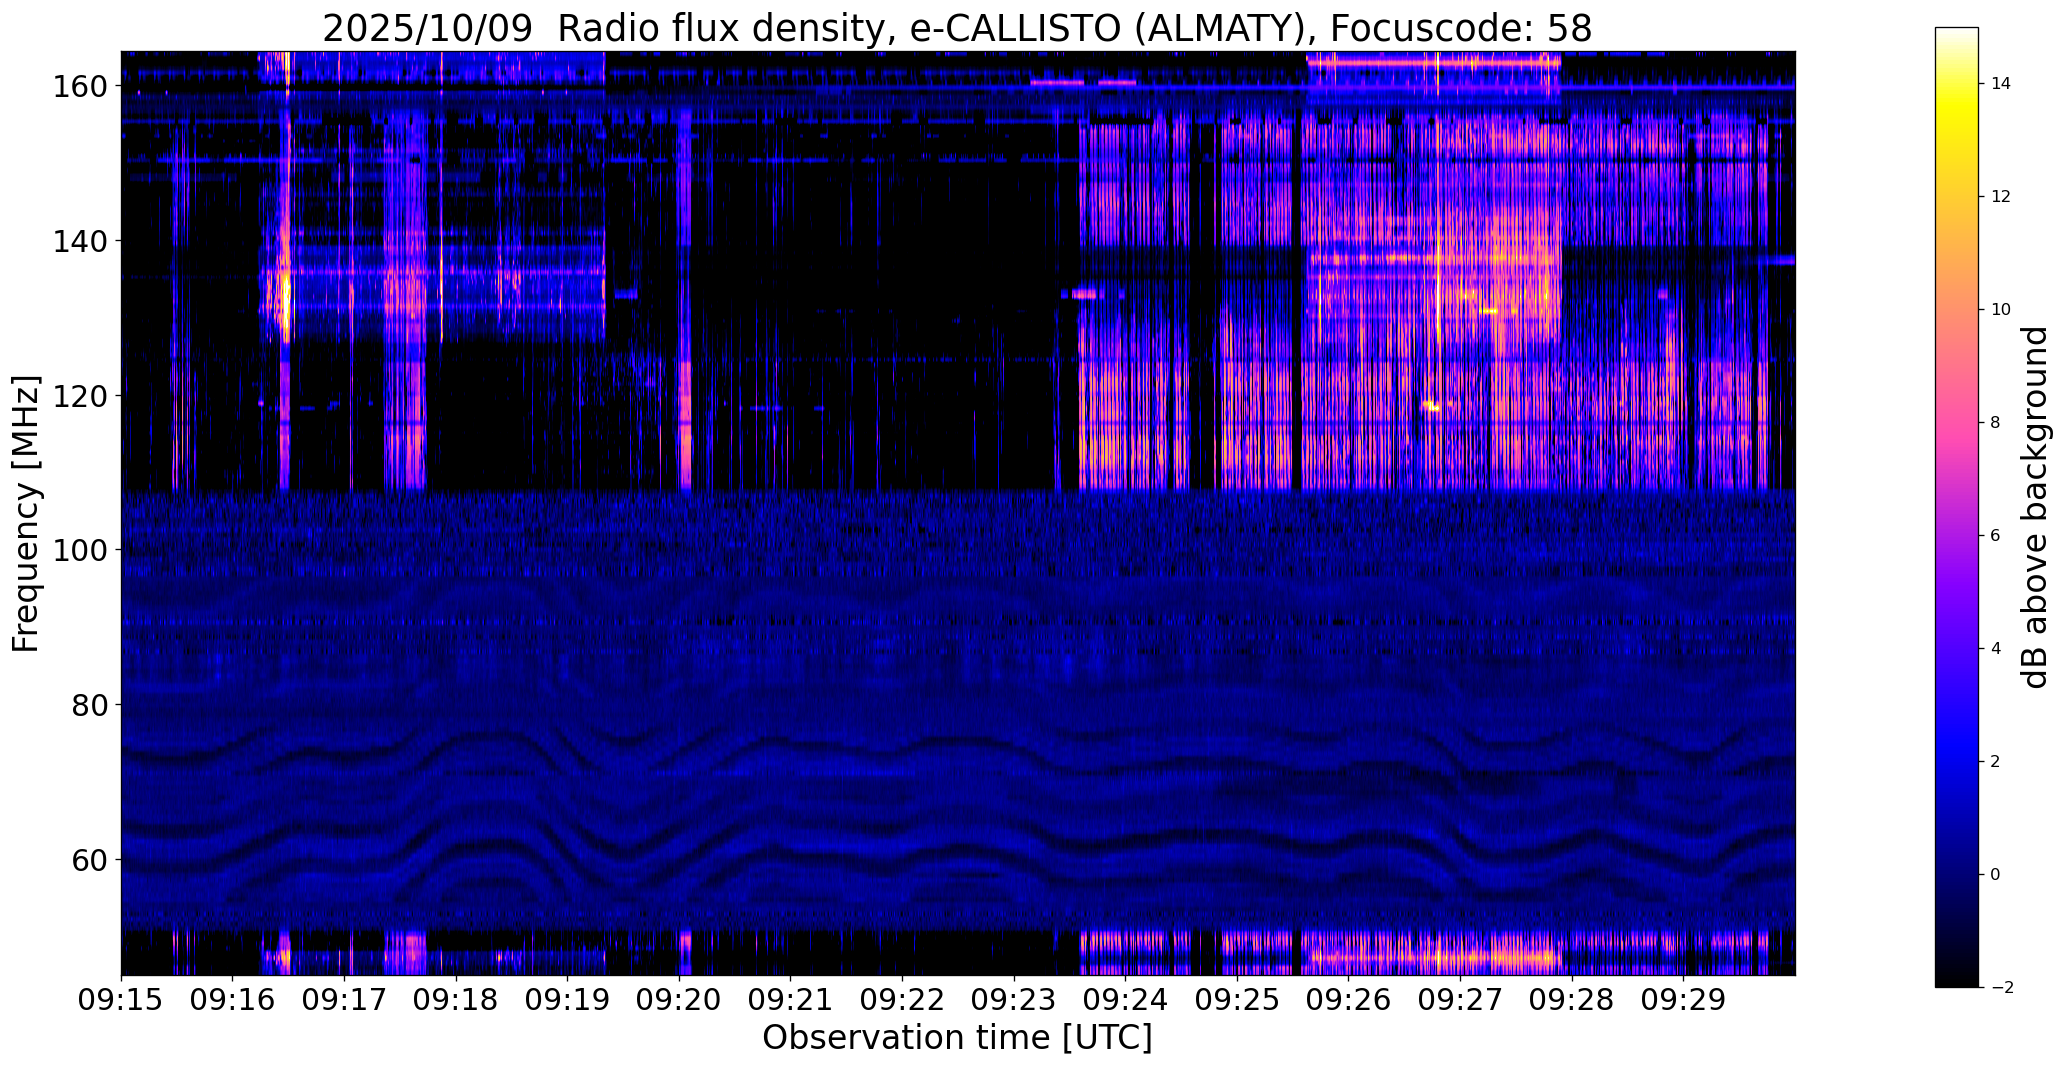Click the plot title mentioning e-CALLISTO (ALMATY)

click(957, 28)
